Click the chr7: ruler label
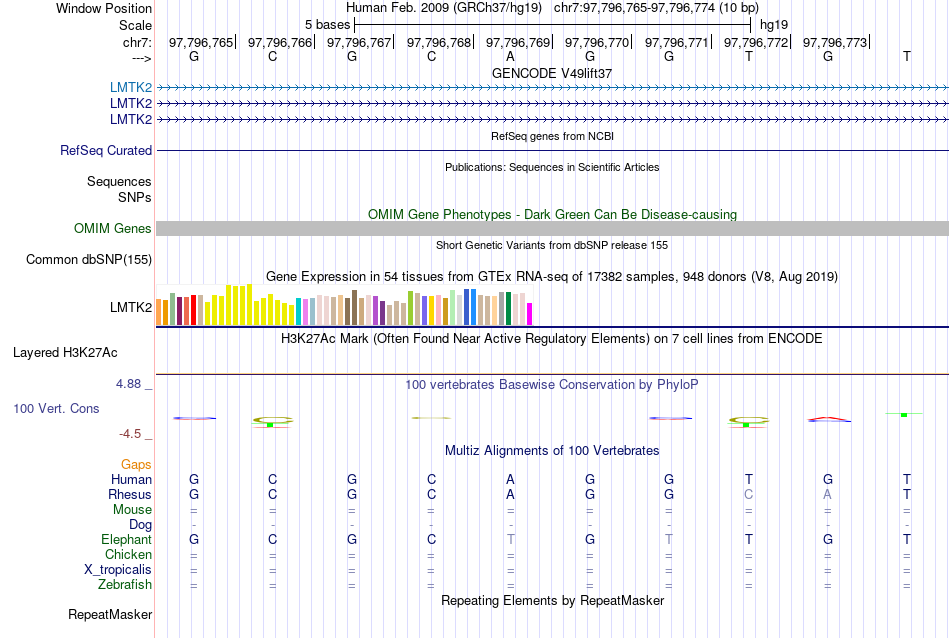The height and width of the screenshot is (638, 950). (137, 42)
